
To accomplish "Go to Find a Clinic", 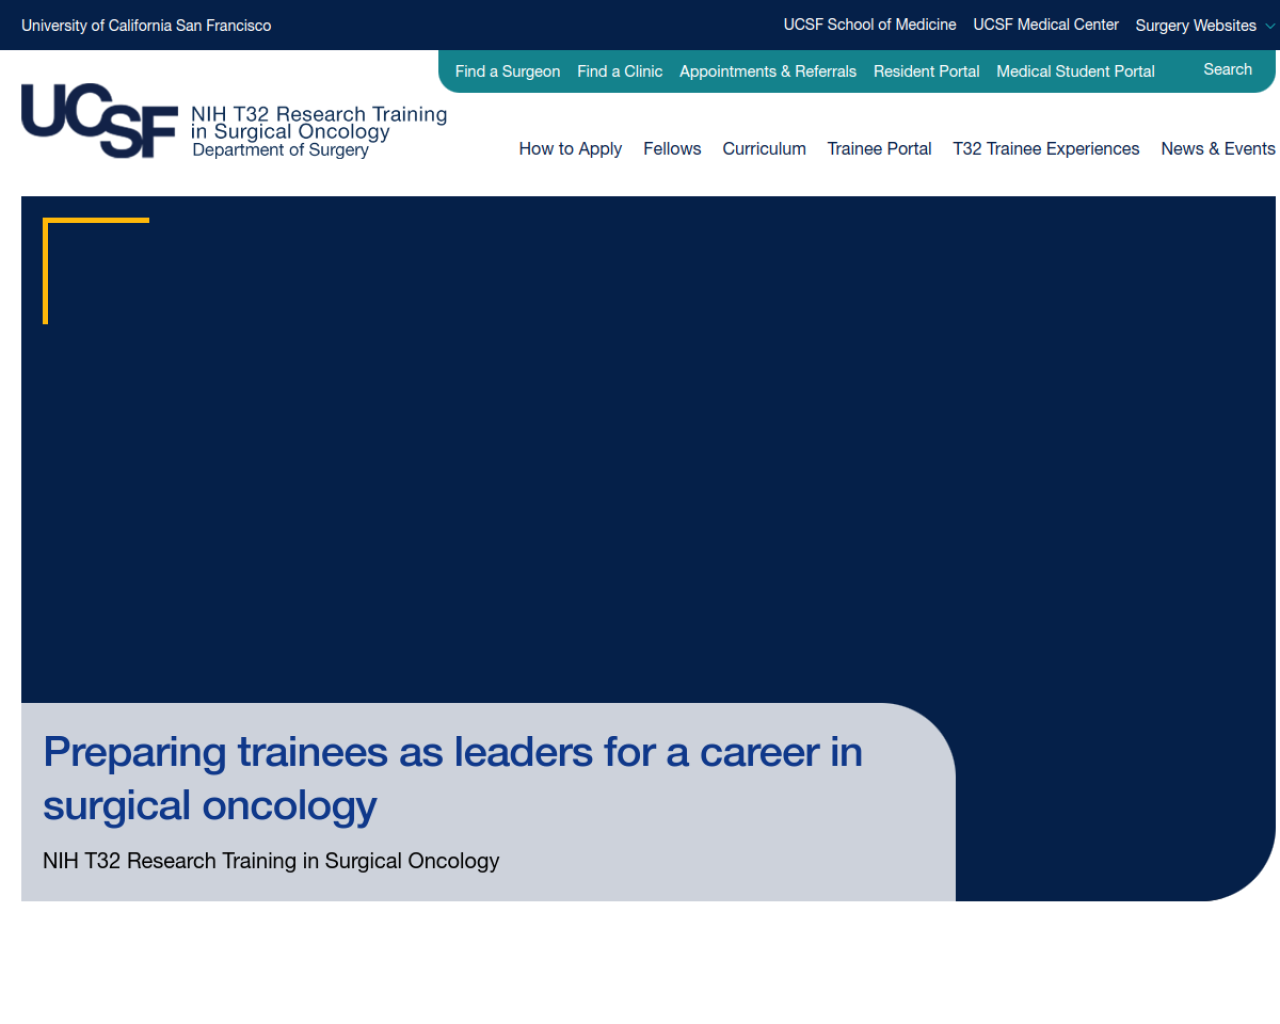I will tap(620, 71).
